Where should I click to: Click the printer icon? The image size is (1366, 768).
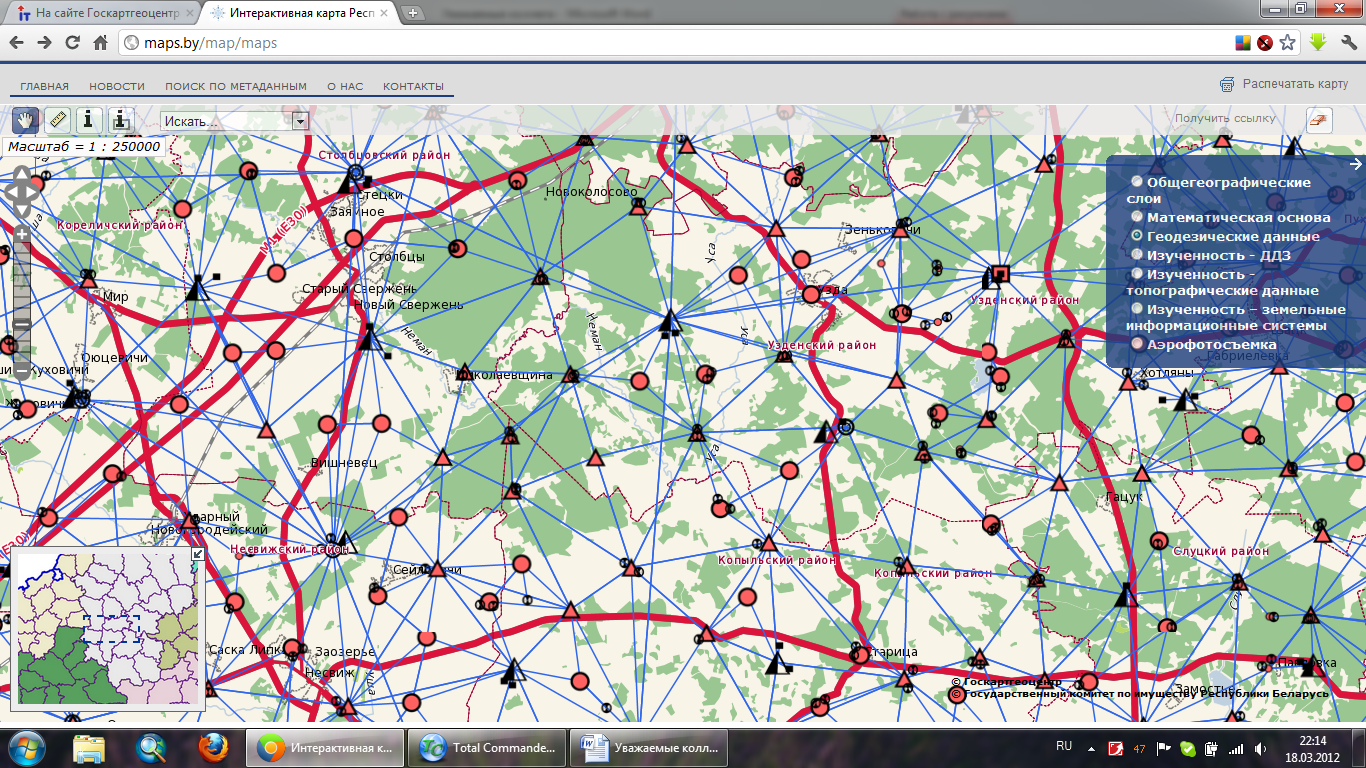click(1227, 85)
